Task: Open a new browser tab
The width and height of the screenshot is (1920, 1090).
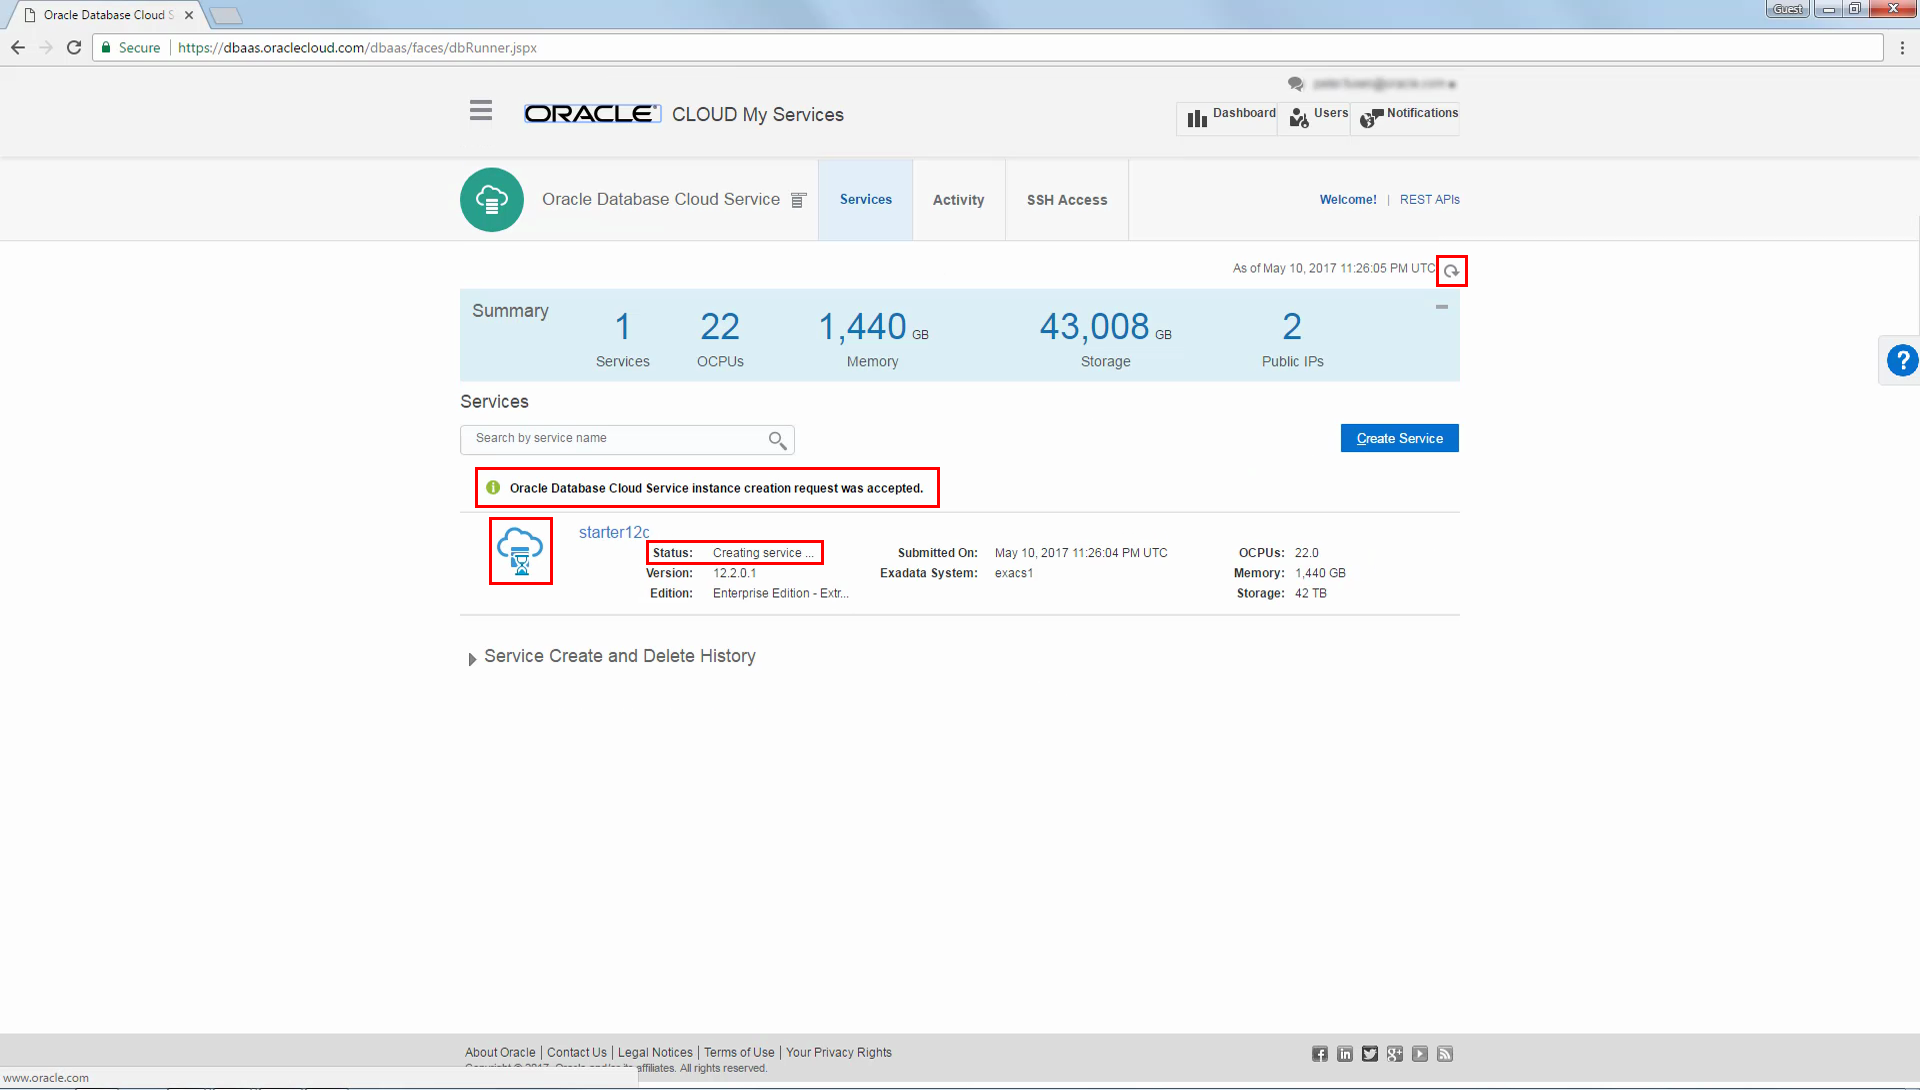Action: click(x=226, y=15)
